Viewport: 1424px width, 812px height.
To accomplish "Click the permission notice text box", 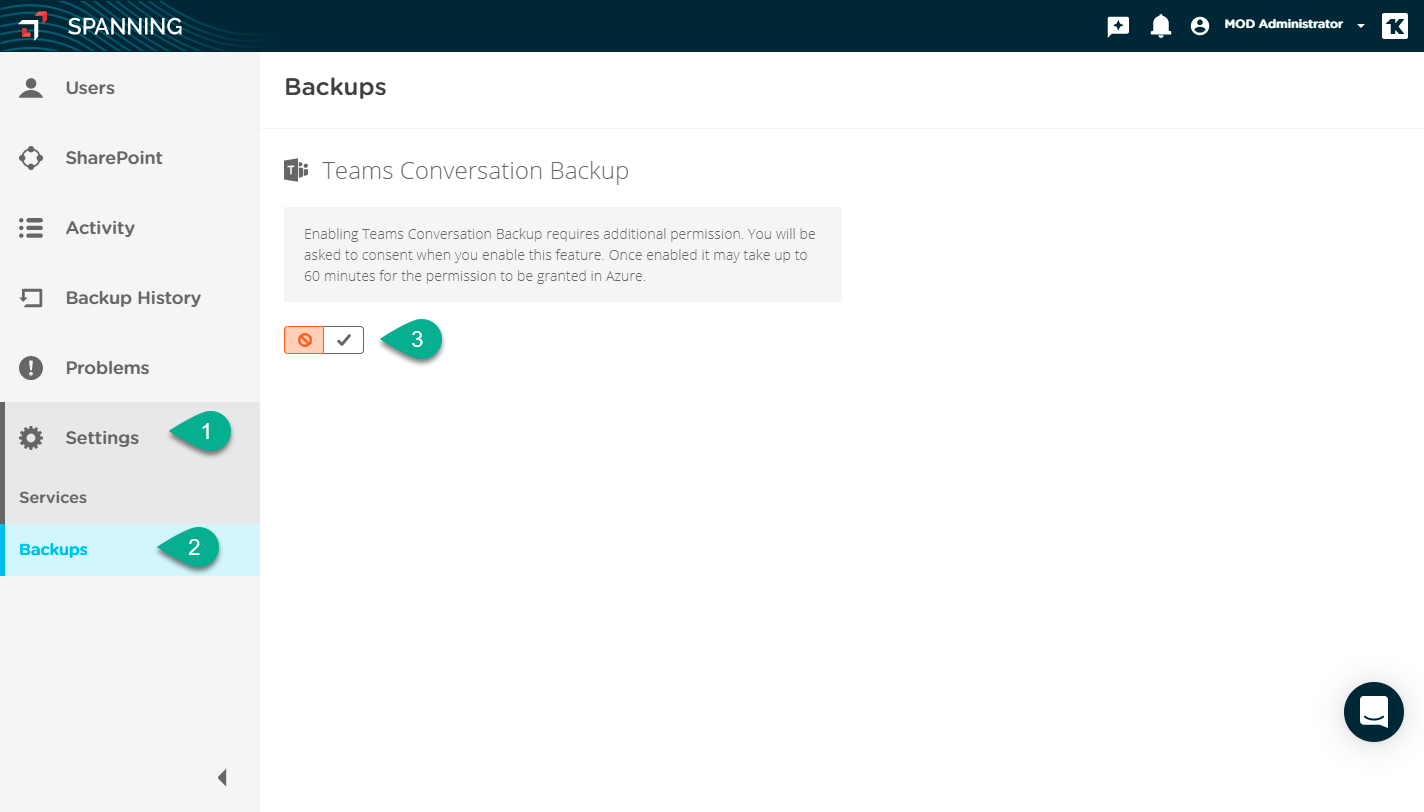I will [563, 255].
